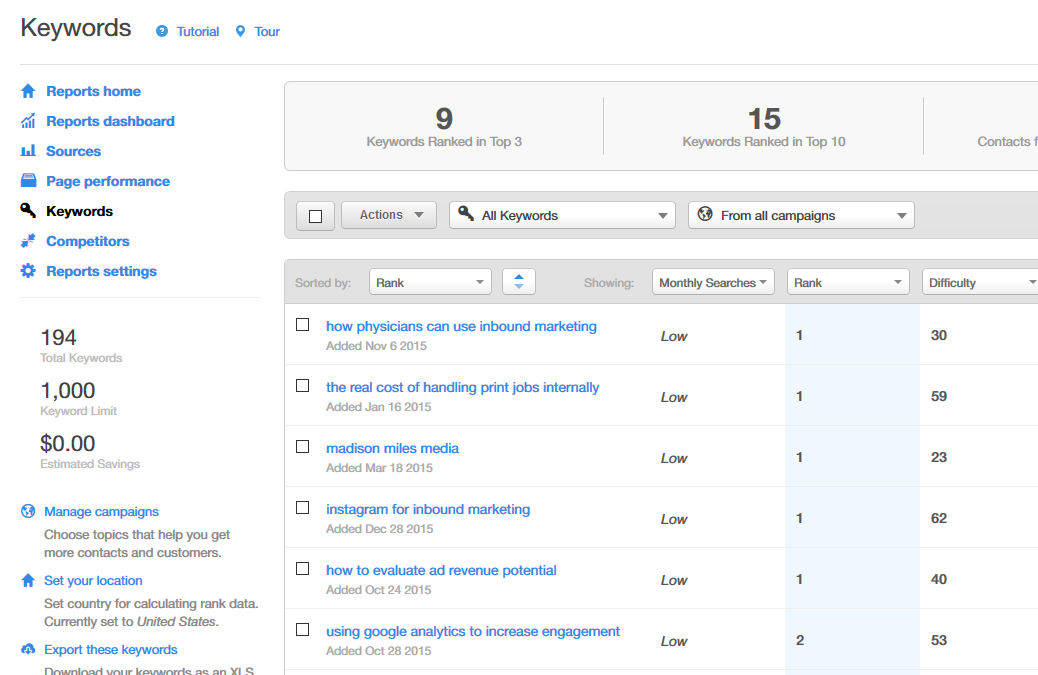Go to Reports home

93,91
